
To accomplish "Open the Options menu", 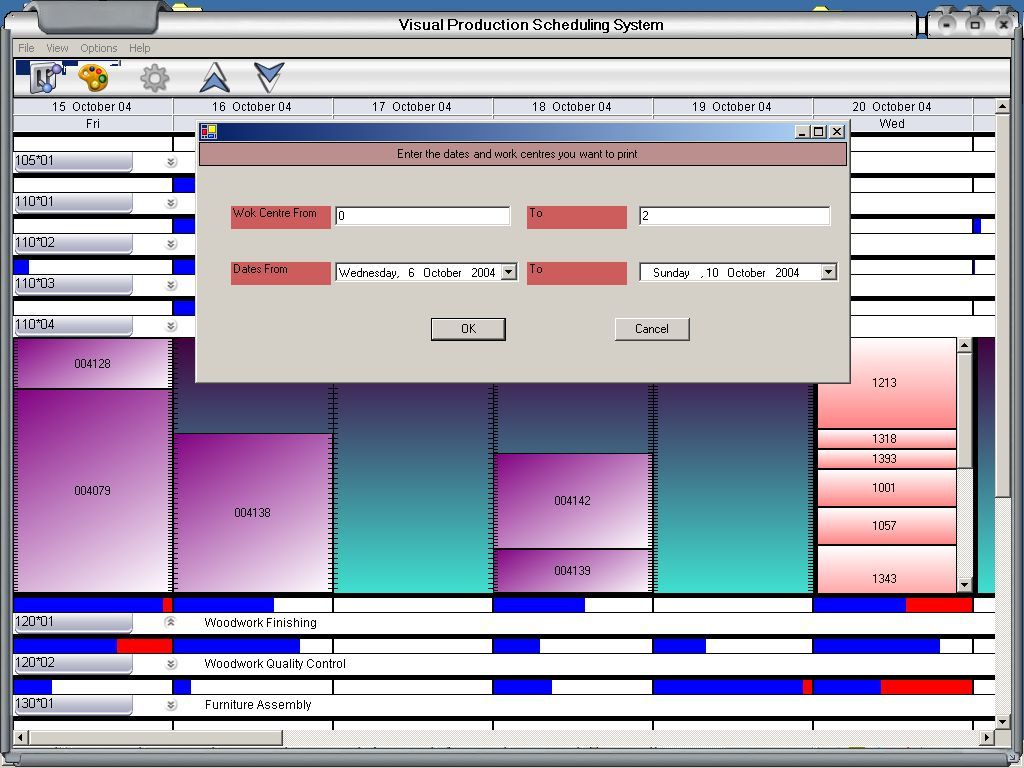I will (x=99, y=48).
